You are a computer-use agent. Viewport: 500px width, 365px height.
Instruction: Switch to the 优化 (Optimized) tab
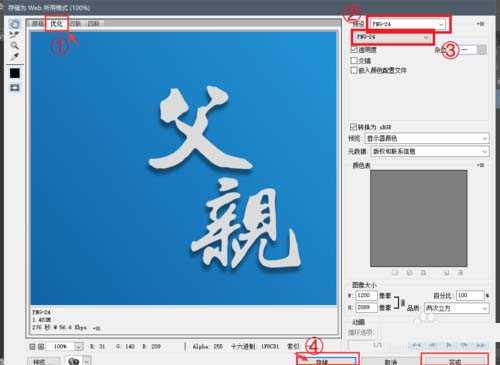click(56, 24)
